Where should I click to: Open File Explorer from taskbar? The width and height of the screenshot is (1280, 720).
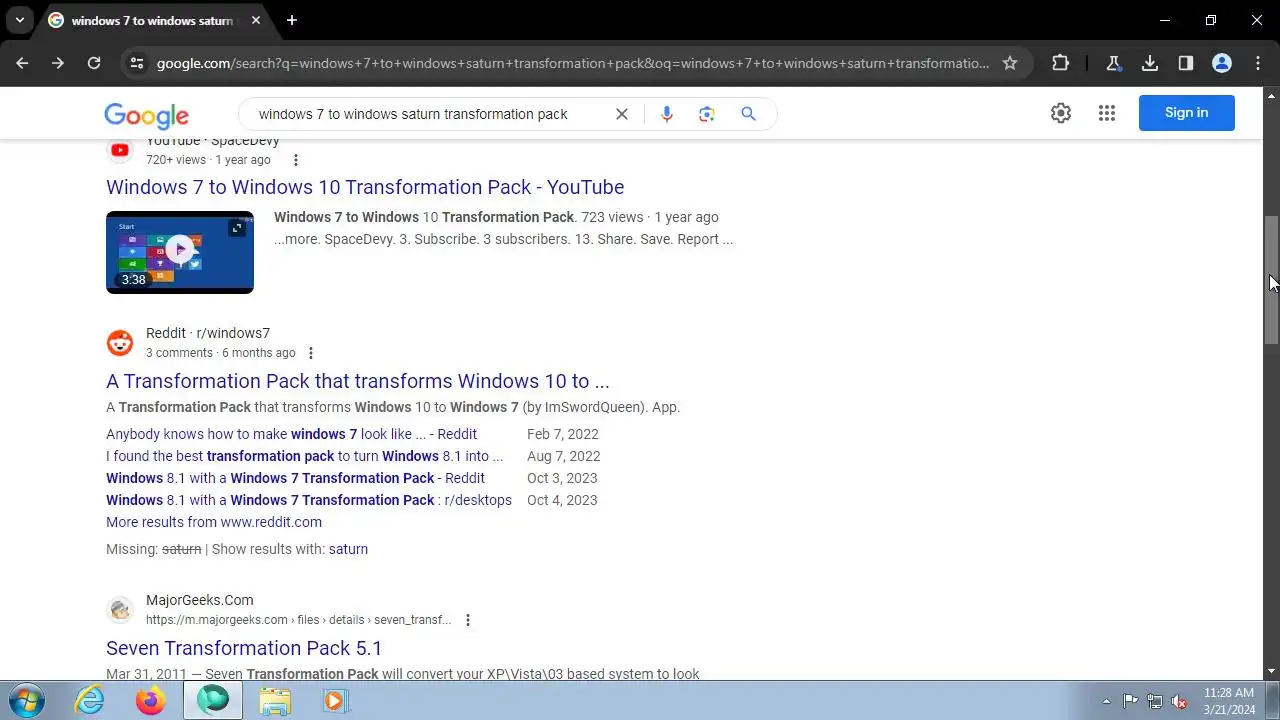click(275, 701)
